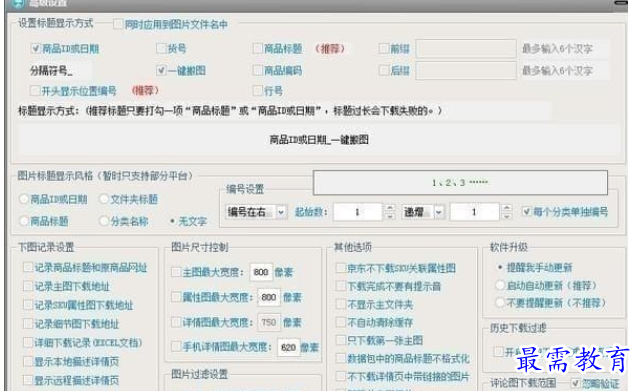Viewport: 638px width, 391px height.
Task: Select 不要提醒更新 (不推荐) radio button
Action: click(500, 303)
